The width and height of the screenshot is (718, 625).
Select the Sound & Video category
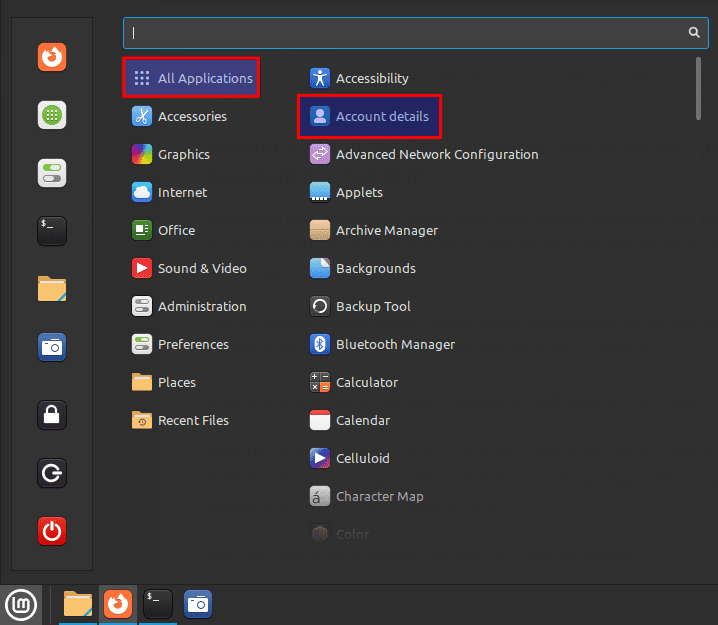click(x=191, y=268)
